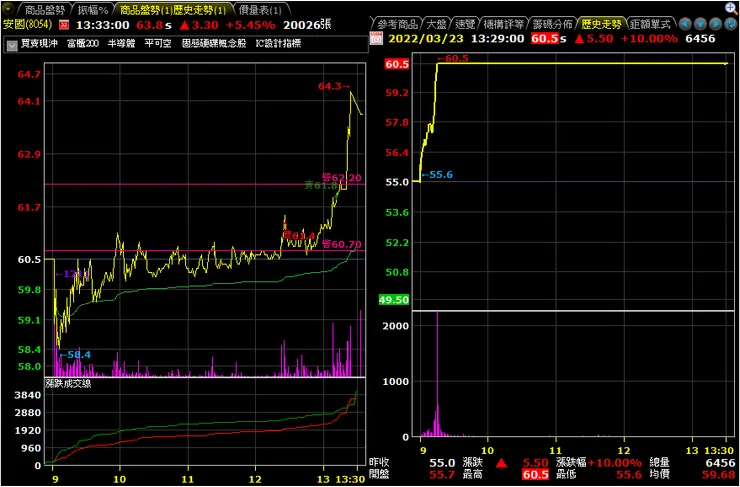Click the 警60.70 alert line label
Viewport: 740px width, 487px height.
pos(342,244)
